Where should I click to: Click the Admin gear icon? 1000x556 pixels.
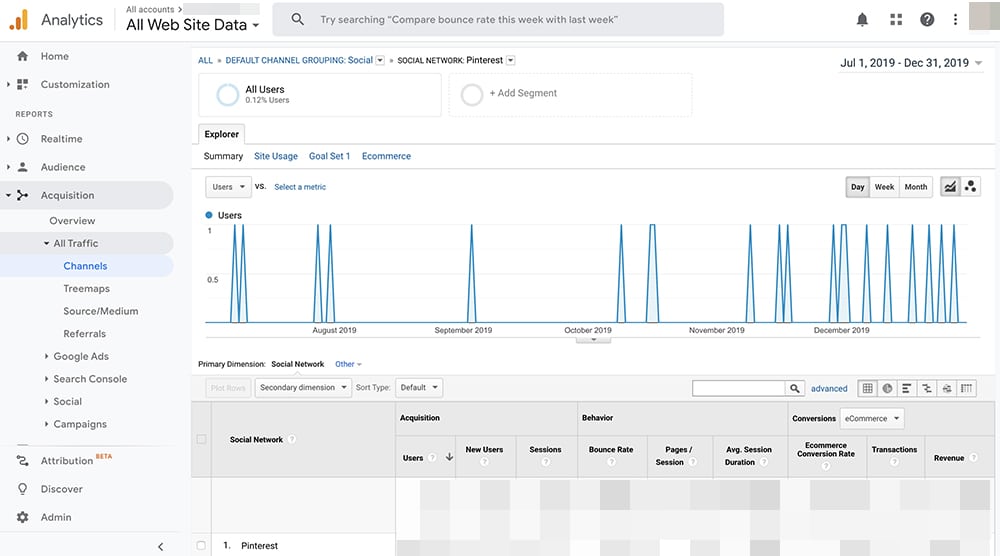click(x=22, y=517)
